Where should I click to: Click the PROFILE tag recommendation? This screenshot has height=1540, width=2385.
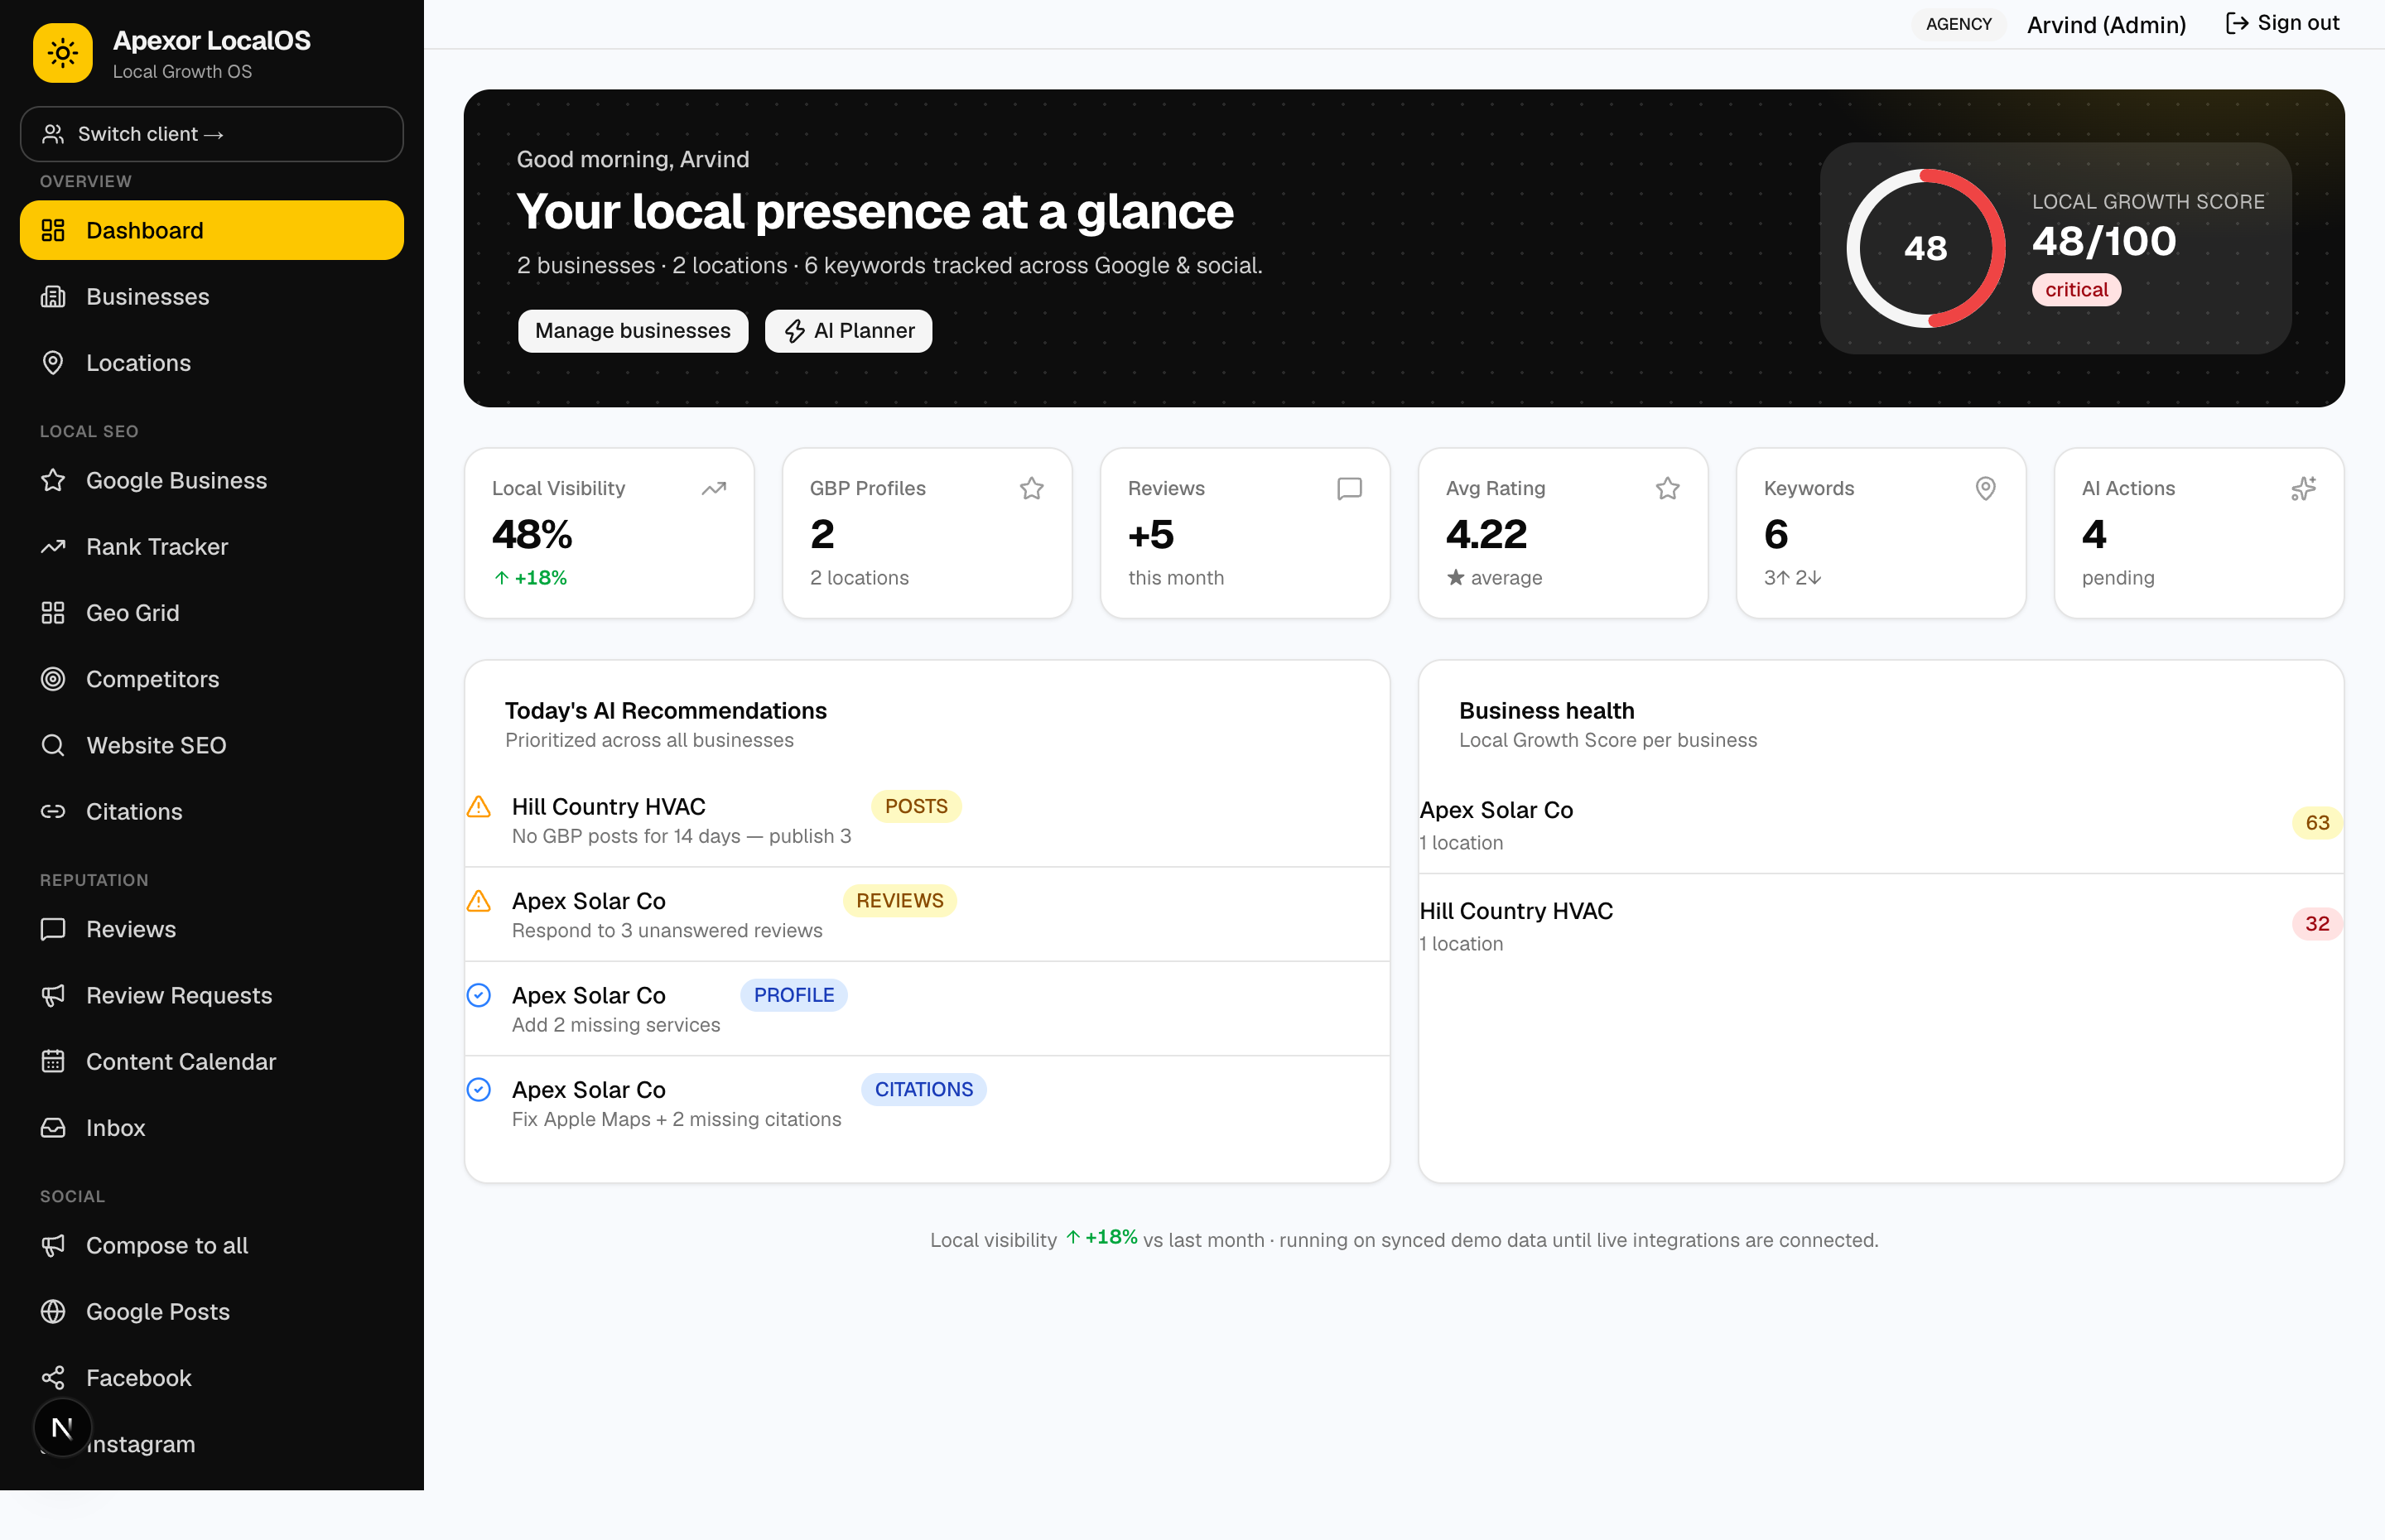coord(793,995)
